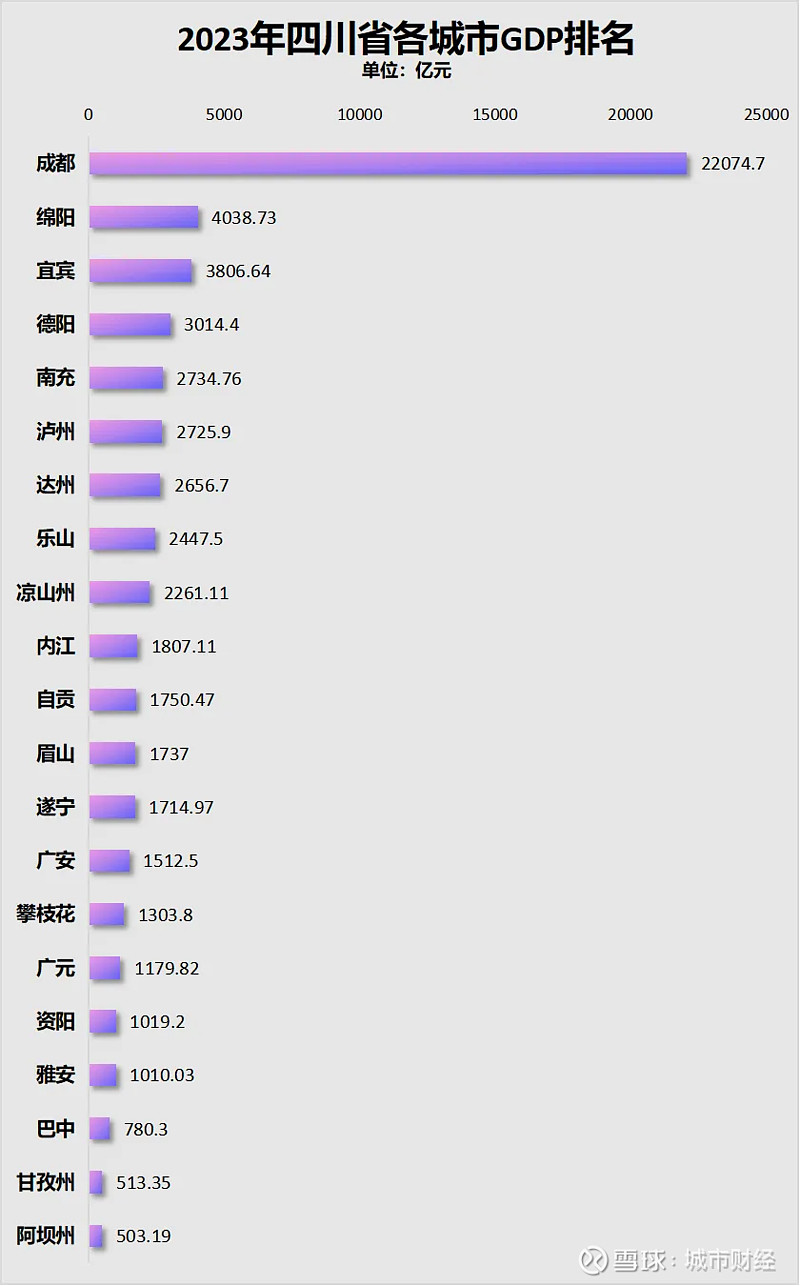Click the chart title about 2023 Sichuan GDP
This screenshot has height=1286, width=800.
pyautogui.click(x=406, y=40)
